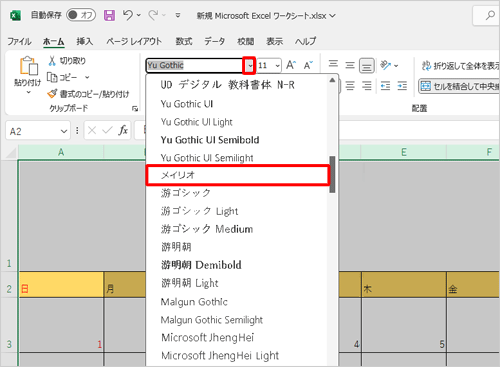Decrease font size with small A icon
This screenshot has width=500, height=367.
[308, 65]
